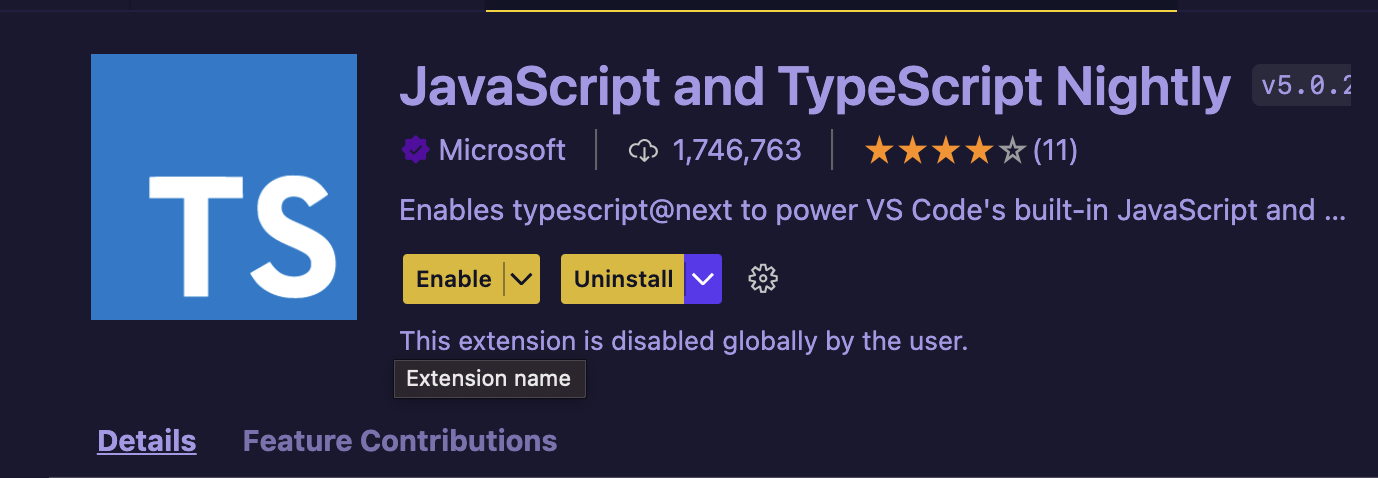Click the disabled globally status message
The width and height of the screenshot is (1378, 478).
684,342
